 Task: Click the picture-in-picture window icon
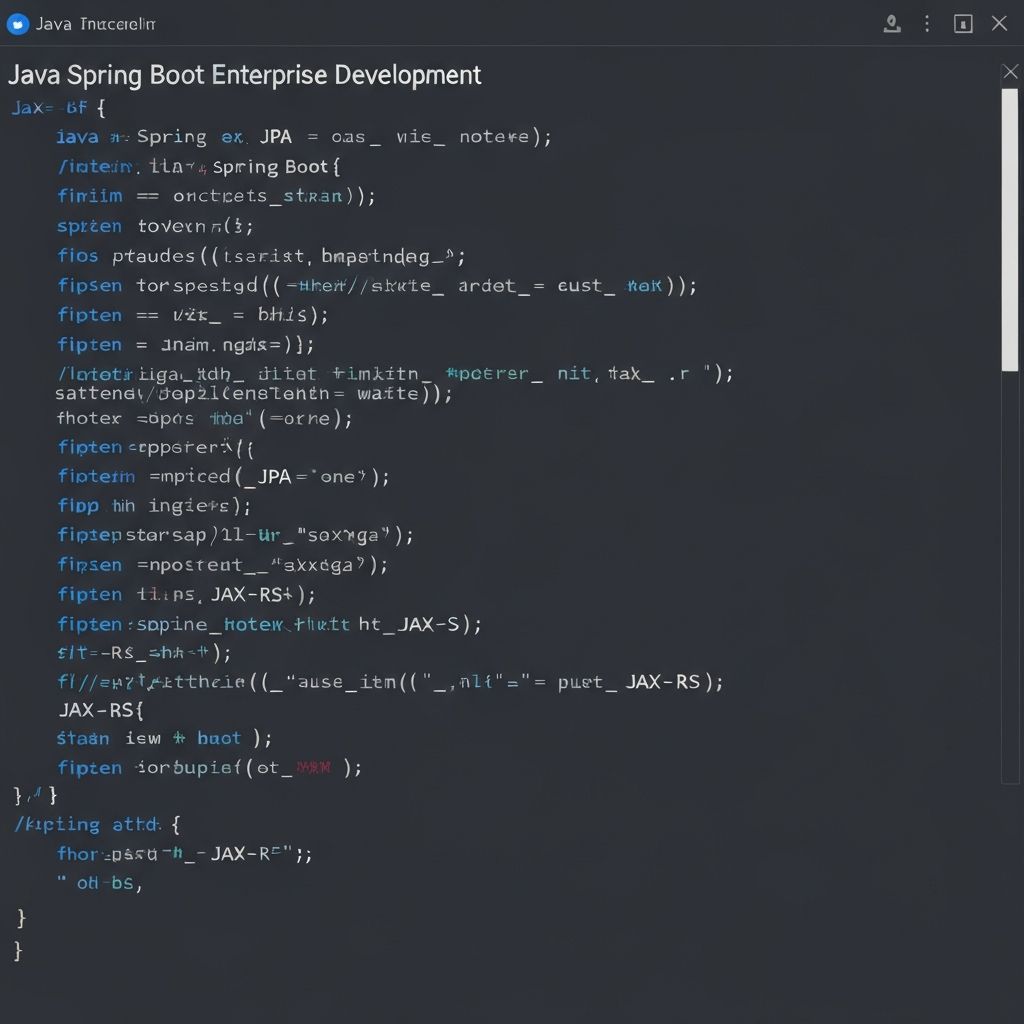(962, 23)
